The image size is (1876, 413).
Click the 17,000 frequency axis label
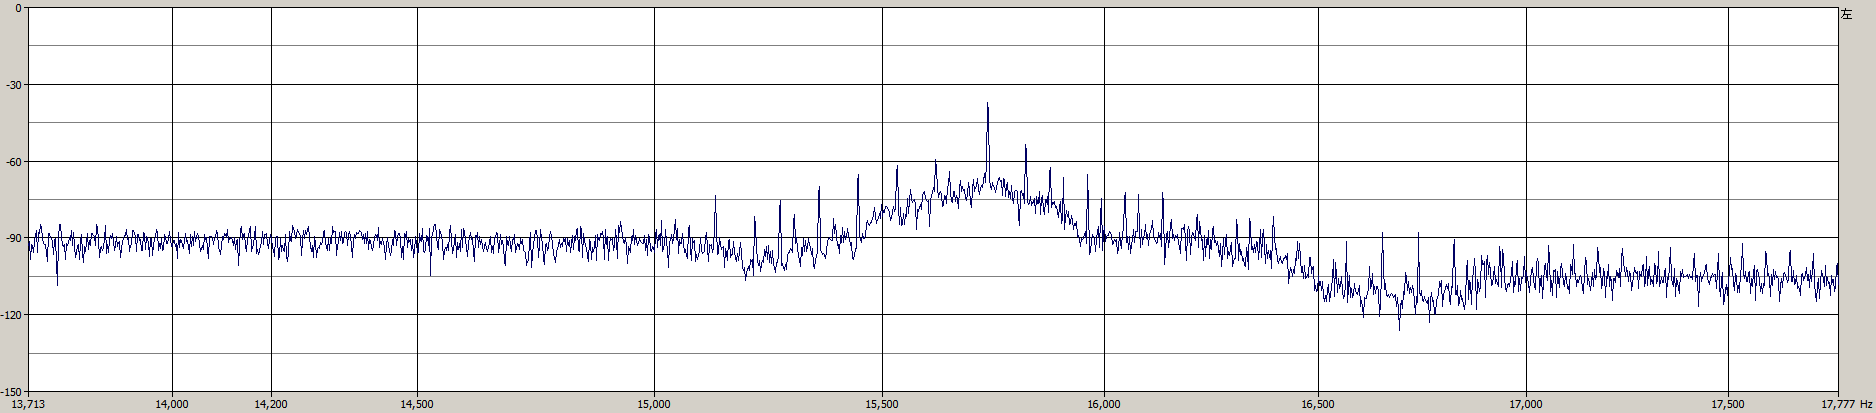[x=1526, y=404]
